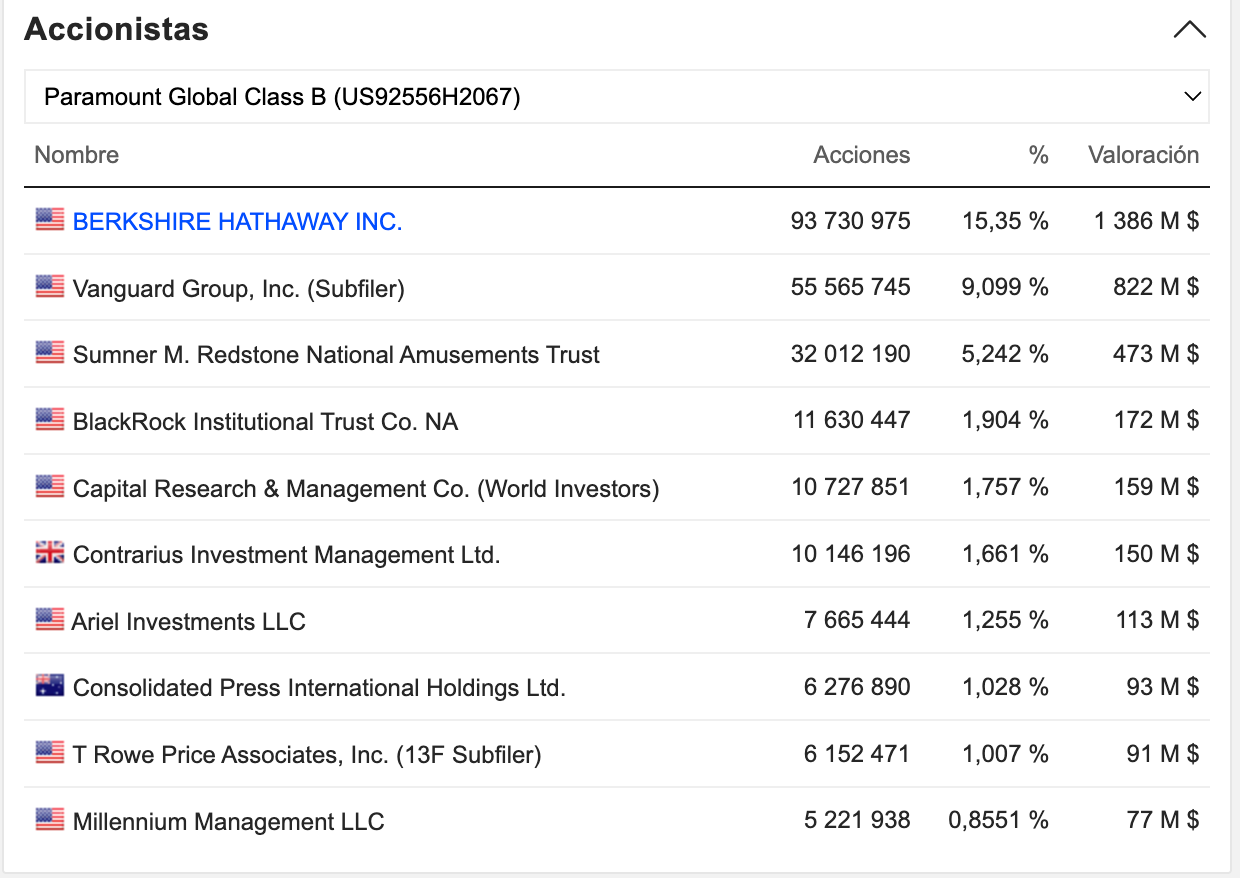This screenshot has height=878, width=1240.
Task: Click valuation 159 M $
Action: pyautogui.click(x=1156, y=487)
